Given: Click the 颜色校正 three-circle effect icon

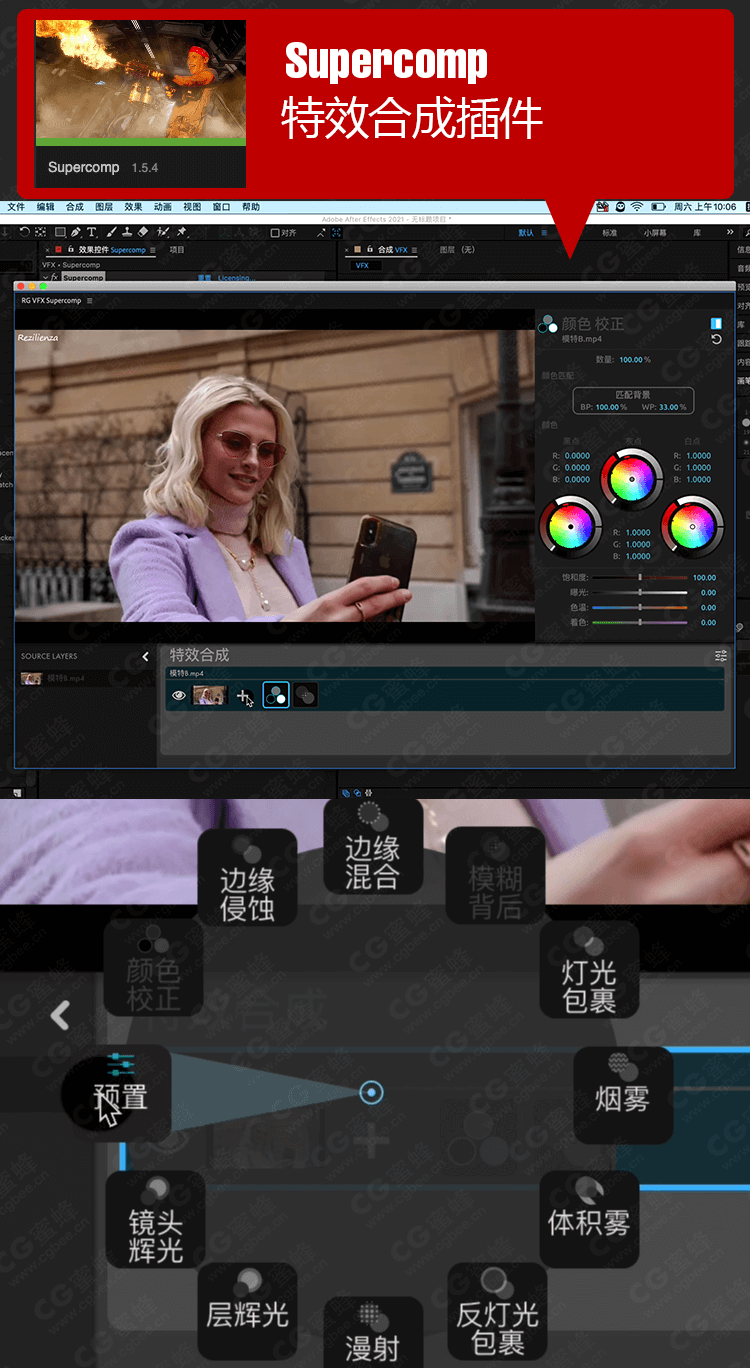Looking at the screenshot, I should click(548, 324).
